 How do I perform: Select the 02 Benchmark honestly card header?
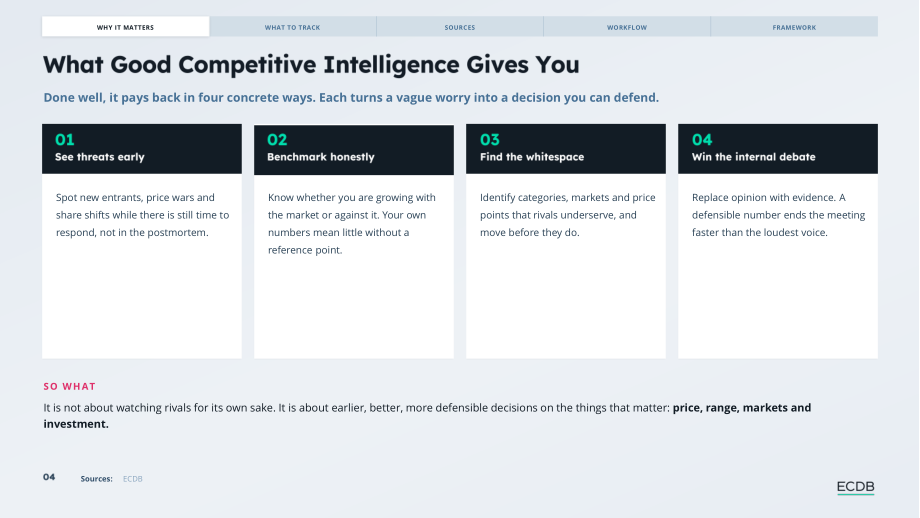[354, 149]
